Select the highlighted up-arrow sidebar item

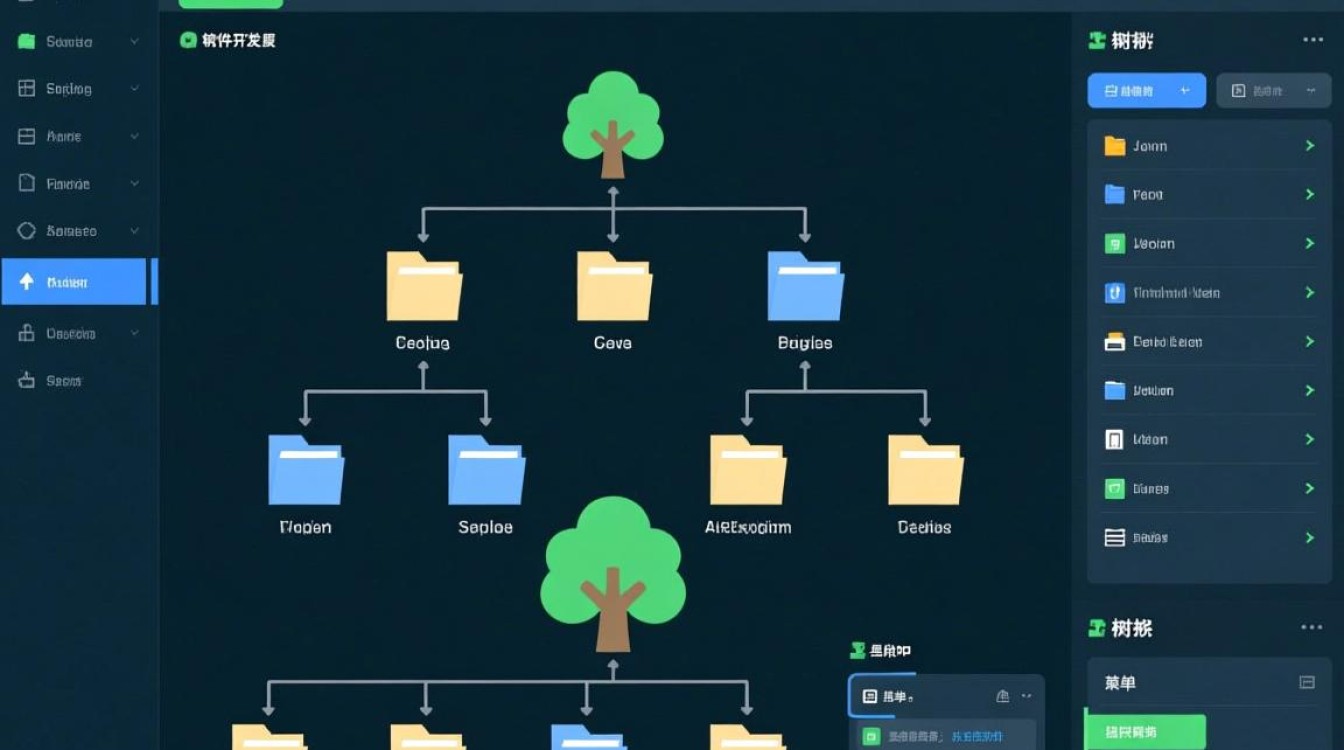coord(73,282)
